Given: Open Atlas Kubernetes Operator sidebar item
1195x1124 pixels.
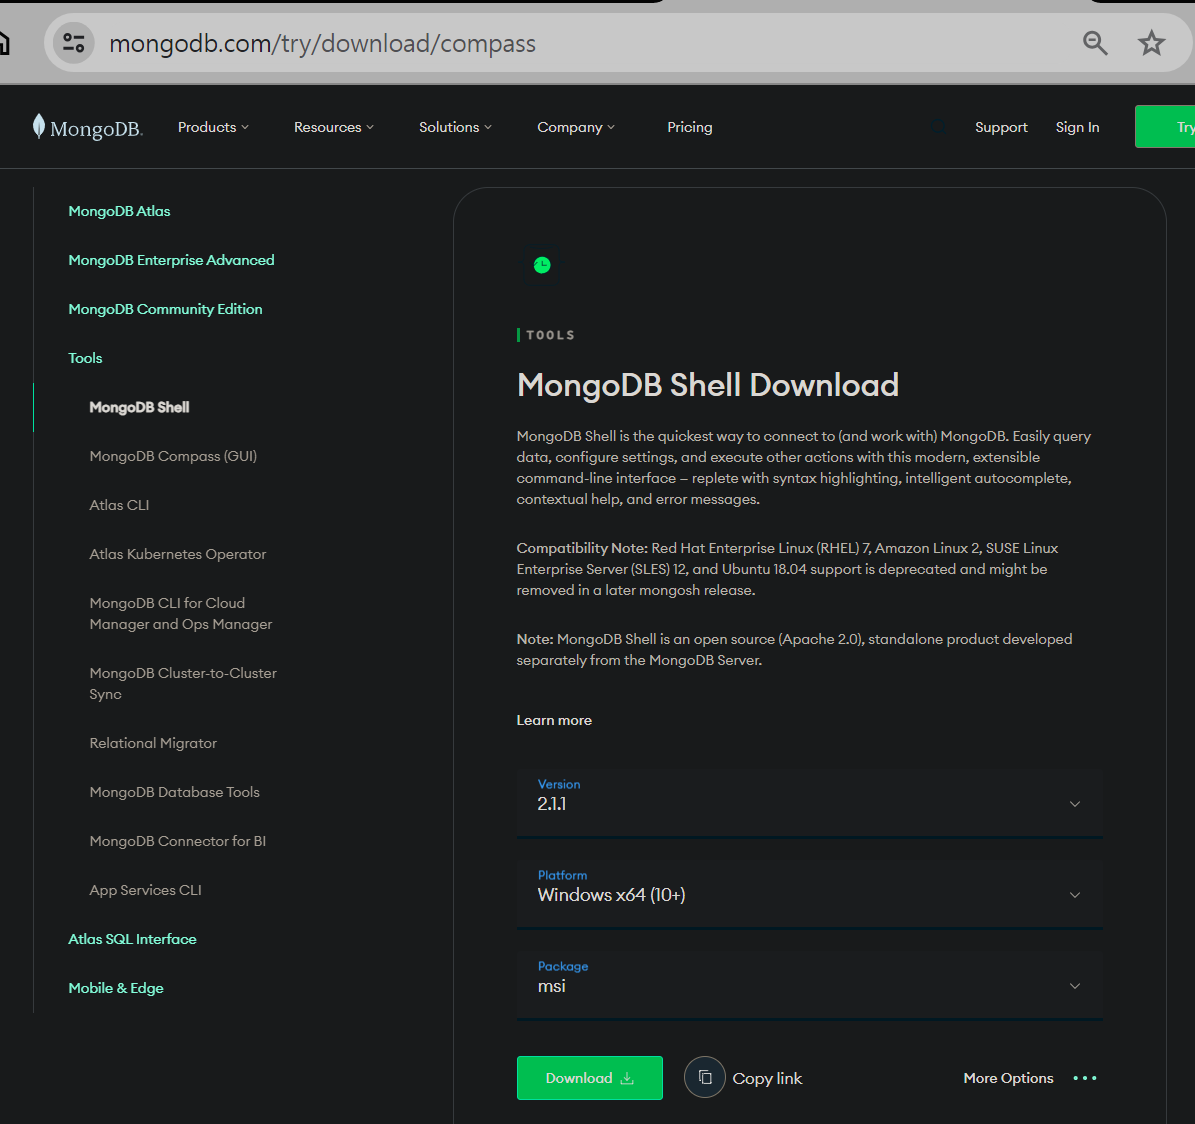Looking at the screenshot, I should [178, 554].
